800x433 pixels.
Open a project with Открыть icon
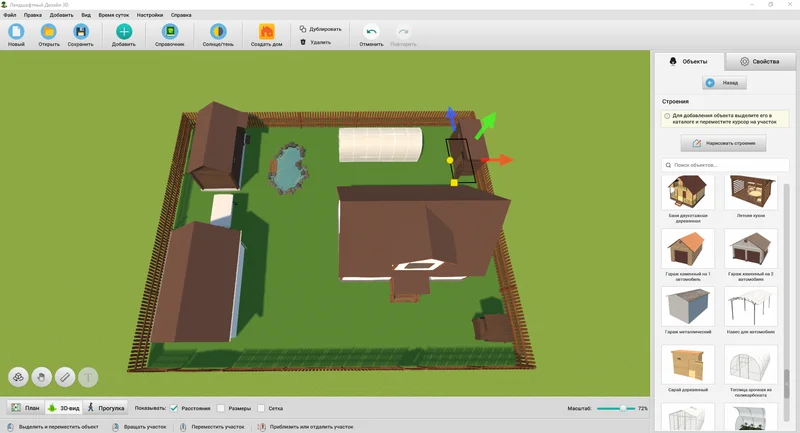[48, 32]
